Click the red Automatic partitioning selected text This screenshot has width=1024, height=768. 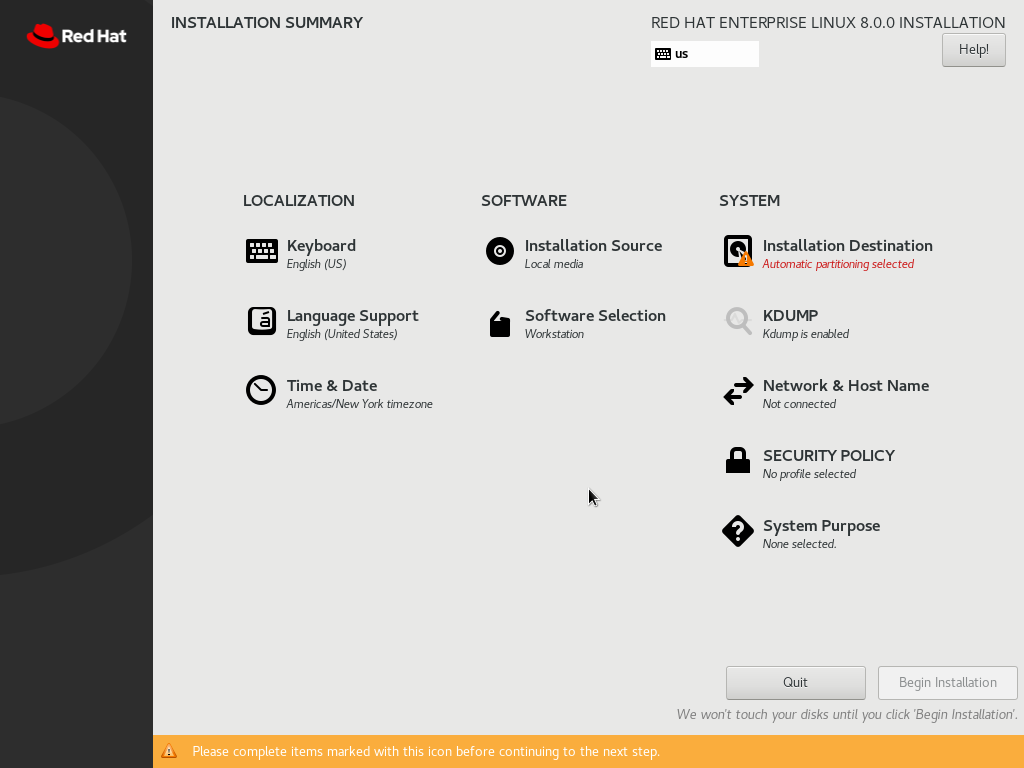838,265
